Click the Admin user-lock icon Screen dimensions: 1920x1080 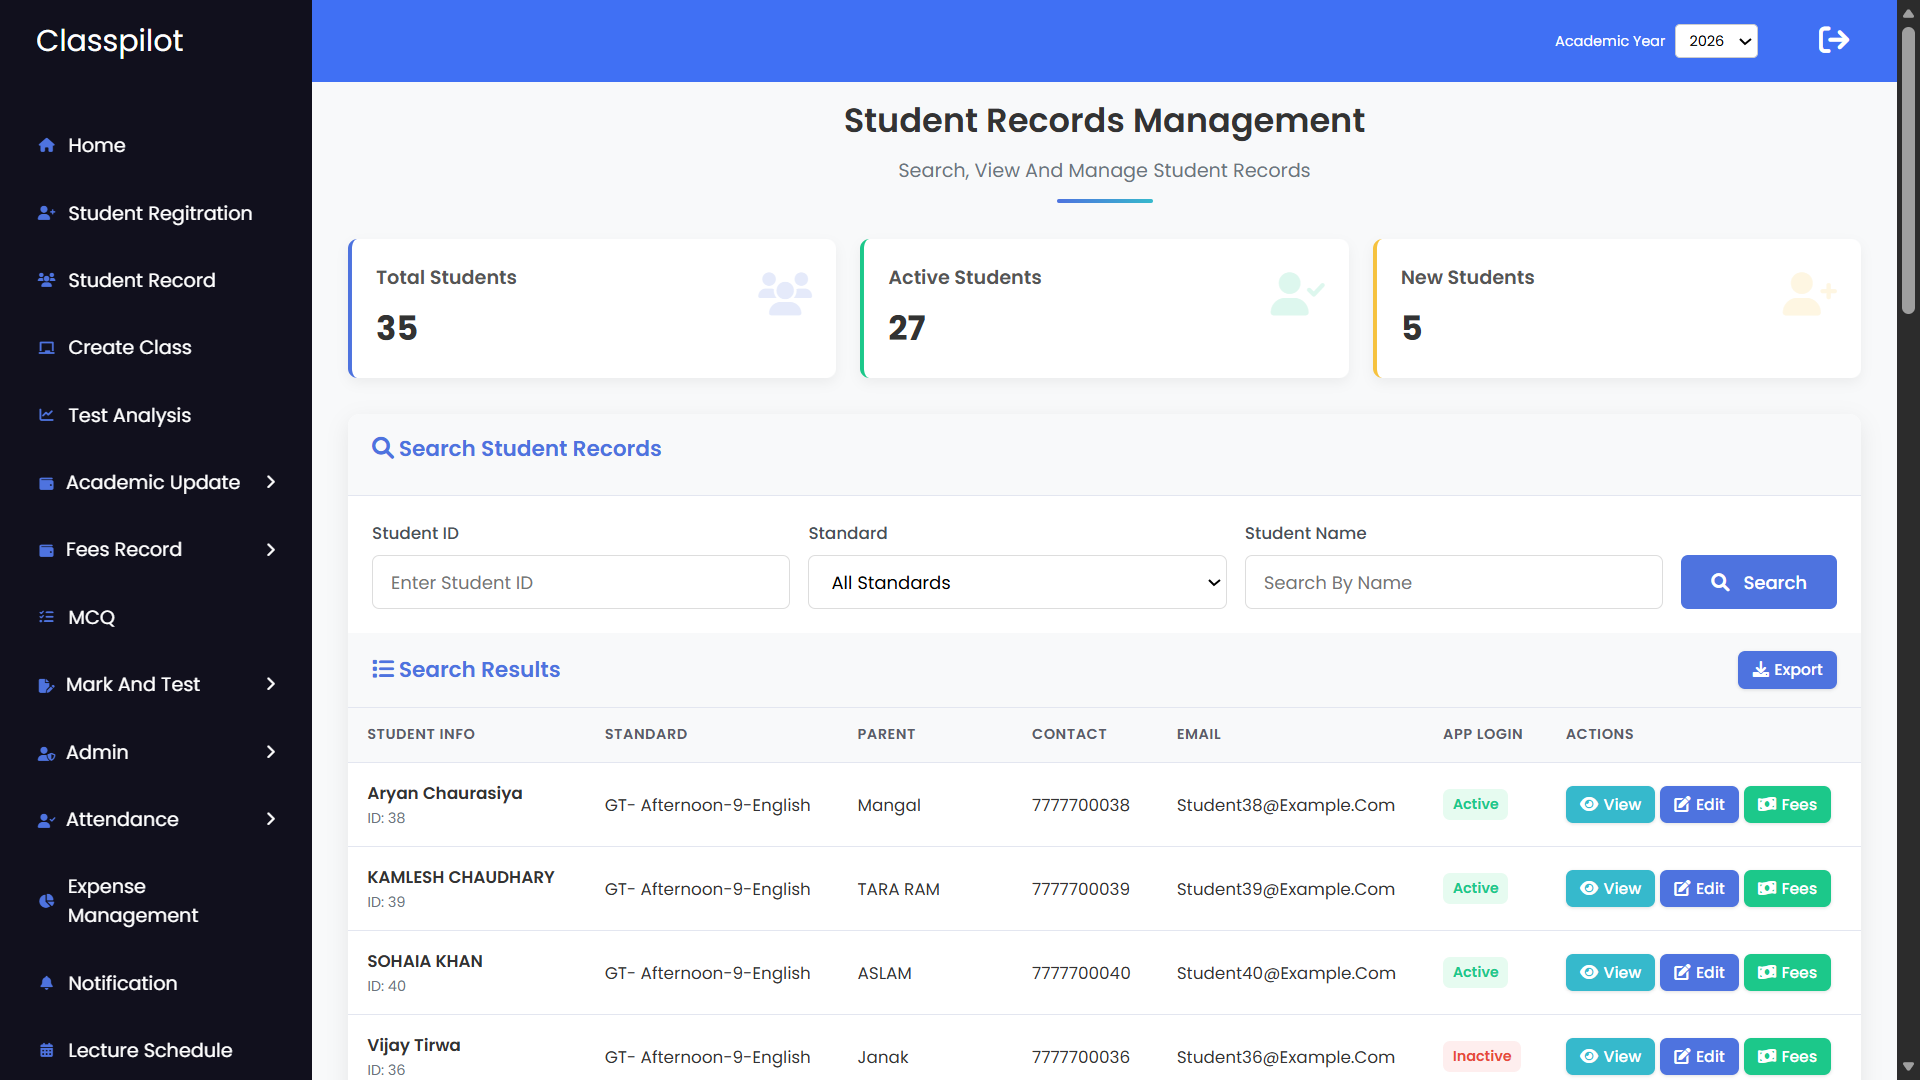46,753
